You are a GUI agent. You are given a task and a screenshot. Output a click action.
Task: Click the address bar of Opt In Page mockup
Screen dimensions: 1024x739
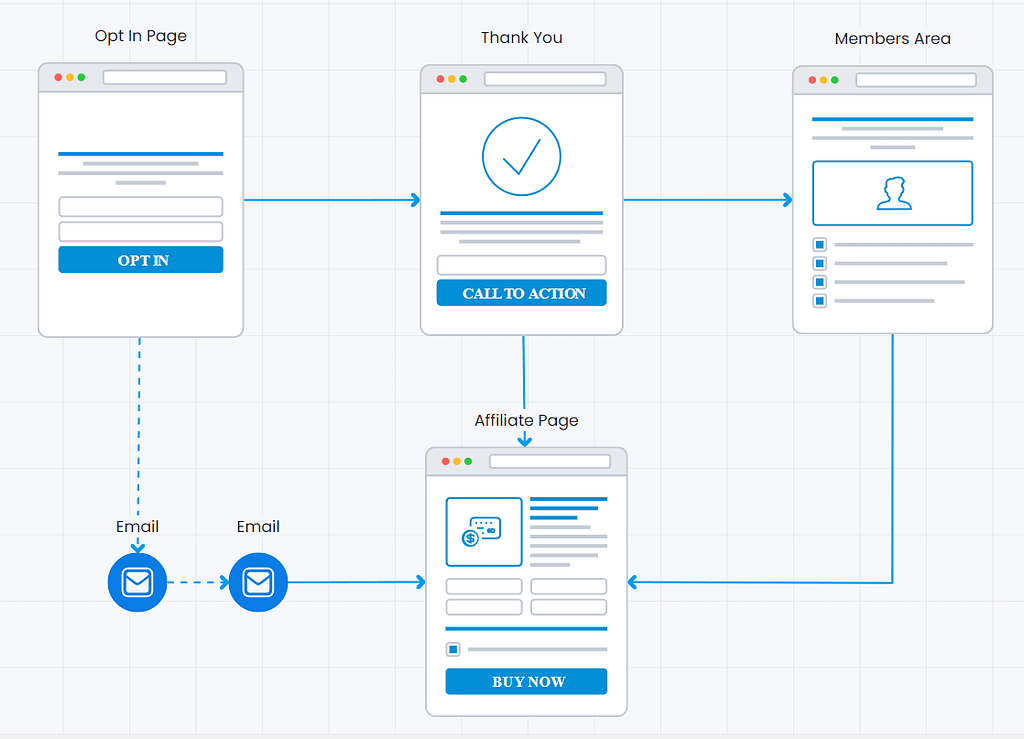165,78
